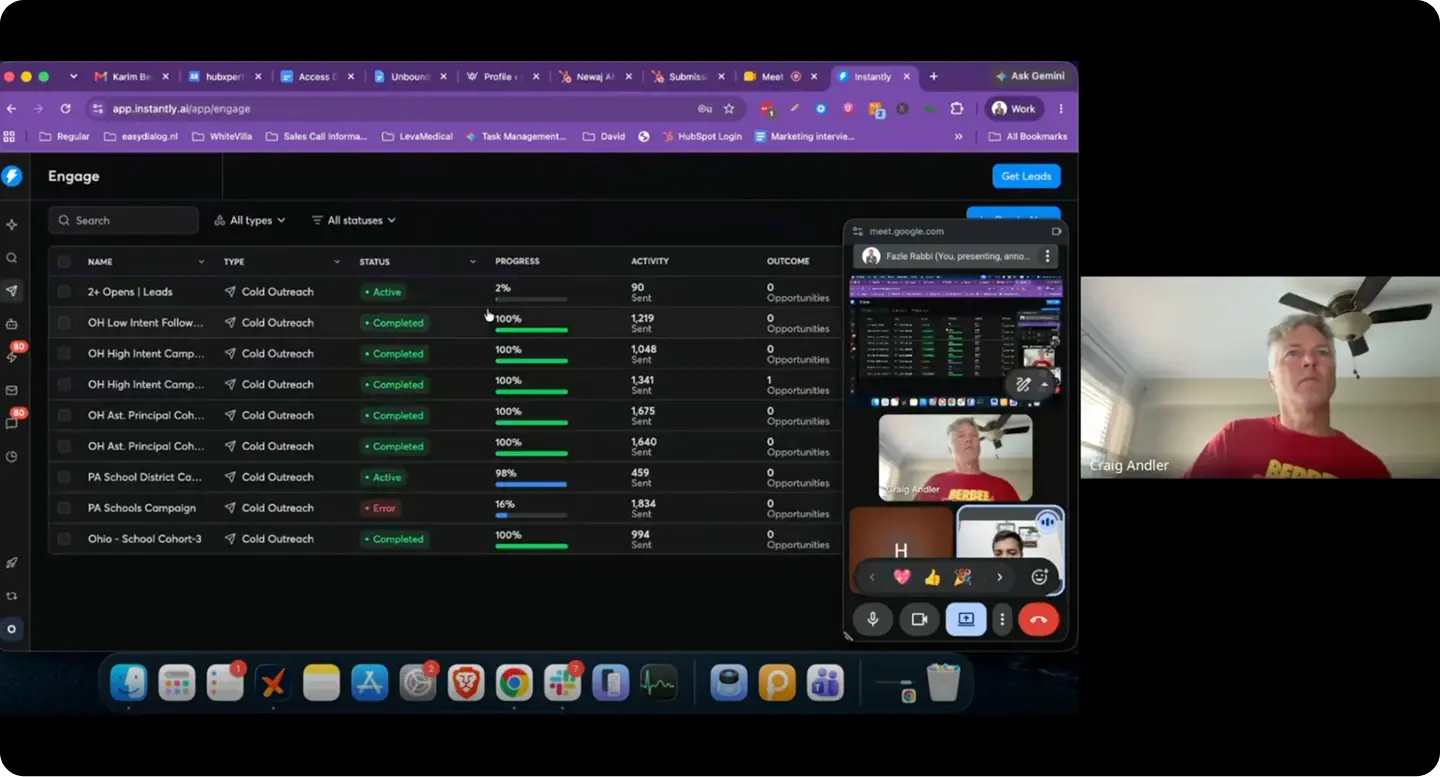This screenshot has width=1440, height=777.
Task: Expand the NAME column sort chevron
Action: tap(201, 262)
